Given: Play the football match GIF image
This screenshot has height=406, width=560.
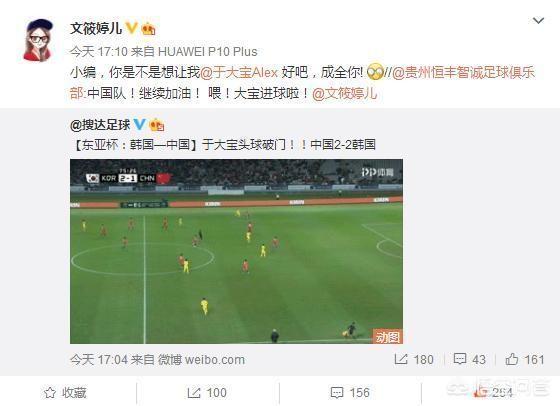Looking at the screenshot, I should click(x=236, y=251).
